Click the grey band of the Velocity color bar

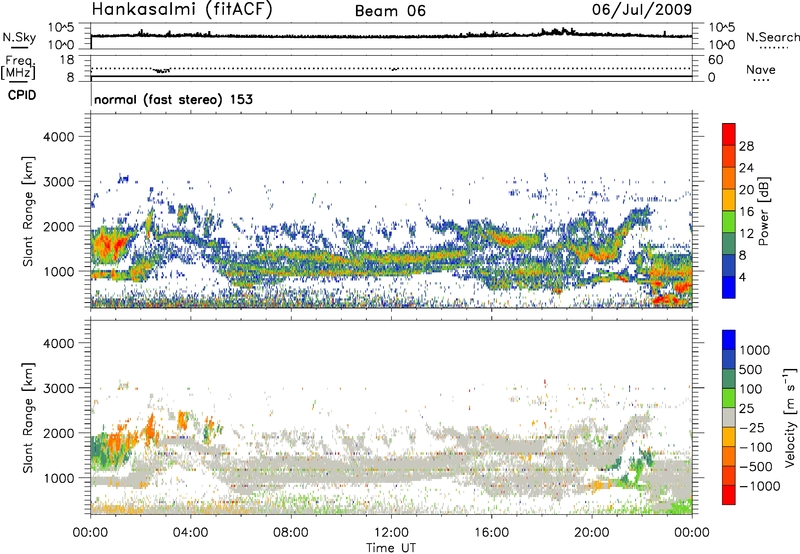click(729, 418)
